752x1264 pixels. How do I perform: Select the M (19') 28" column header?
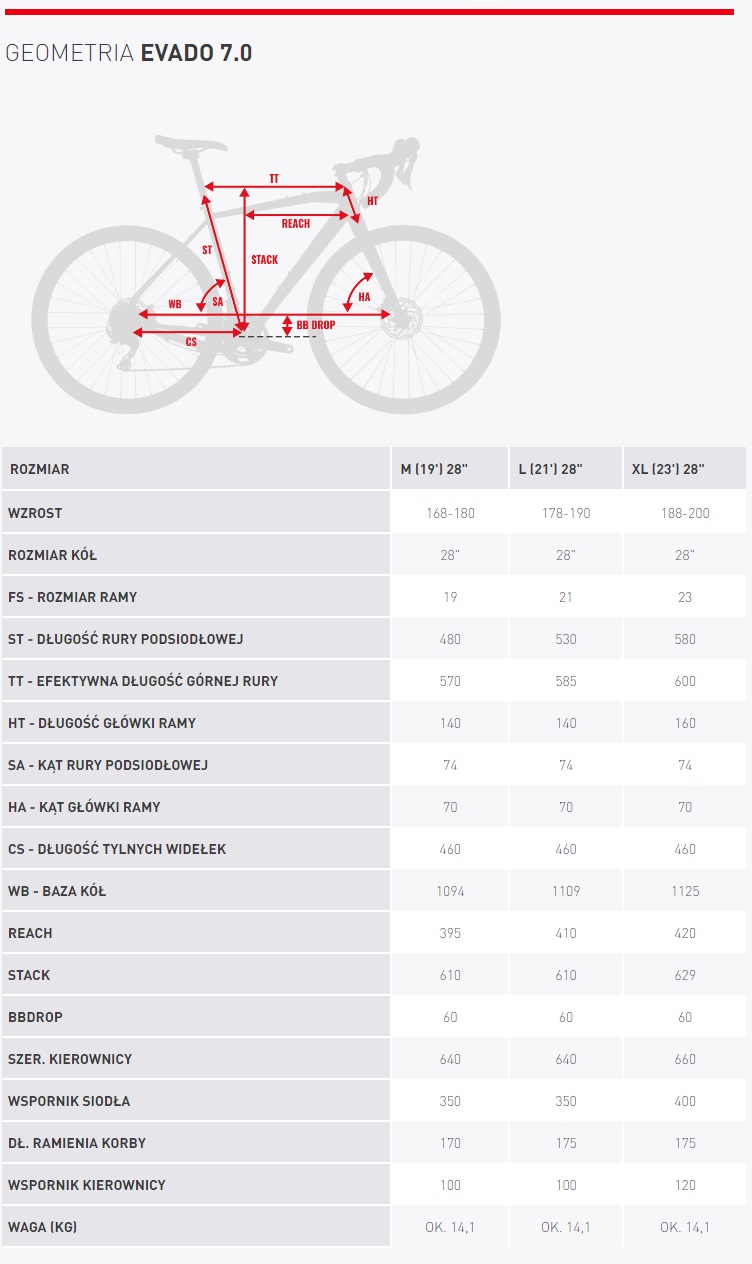(x=448, y=468)
